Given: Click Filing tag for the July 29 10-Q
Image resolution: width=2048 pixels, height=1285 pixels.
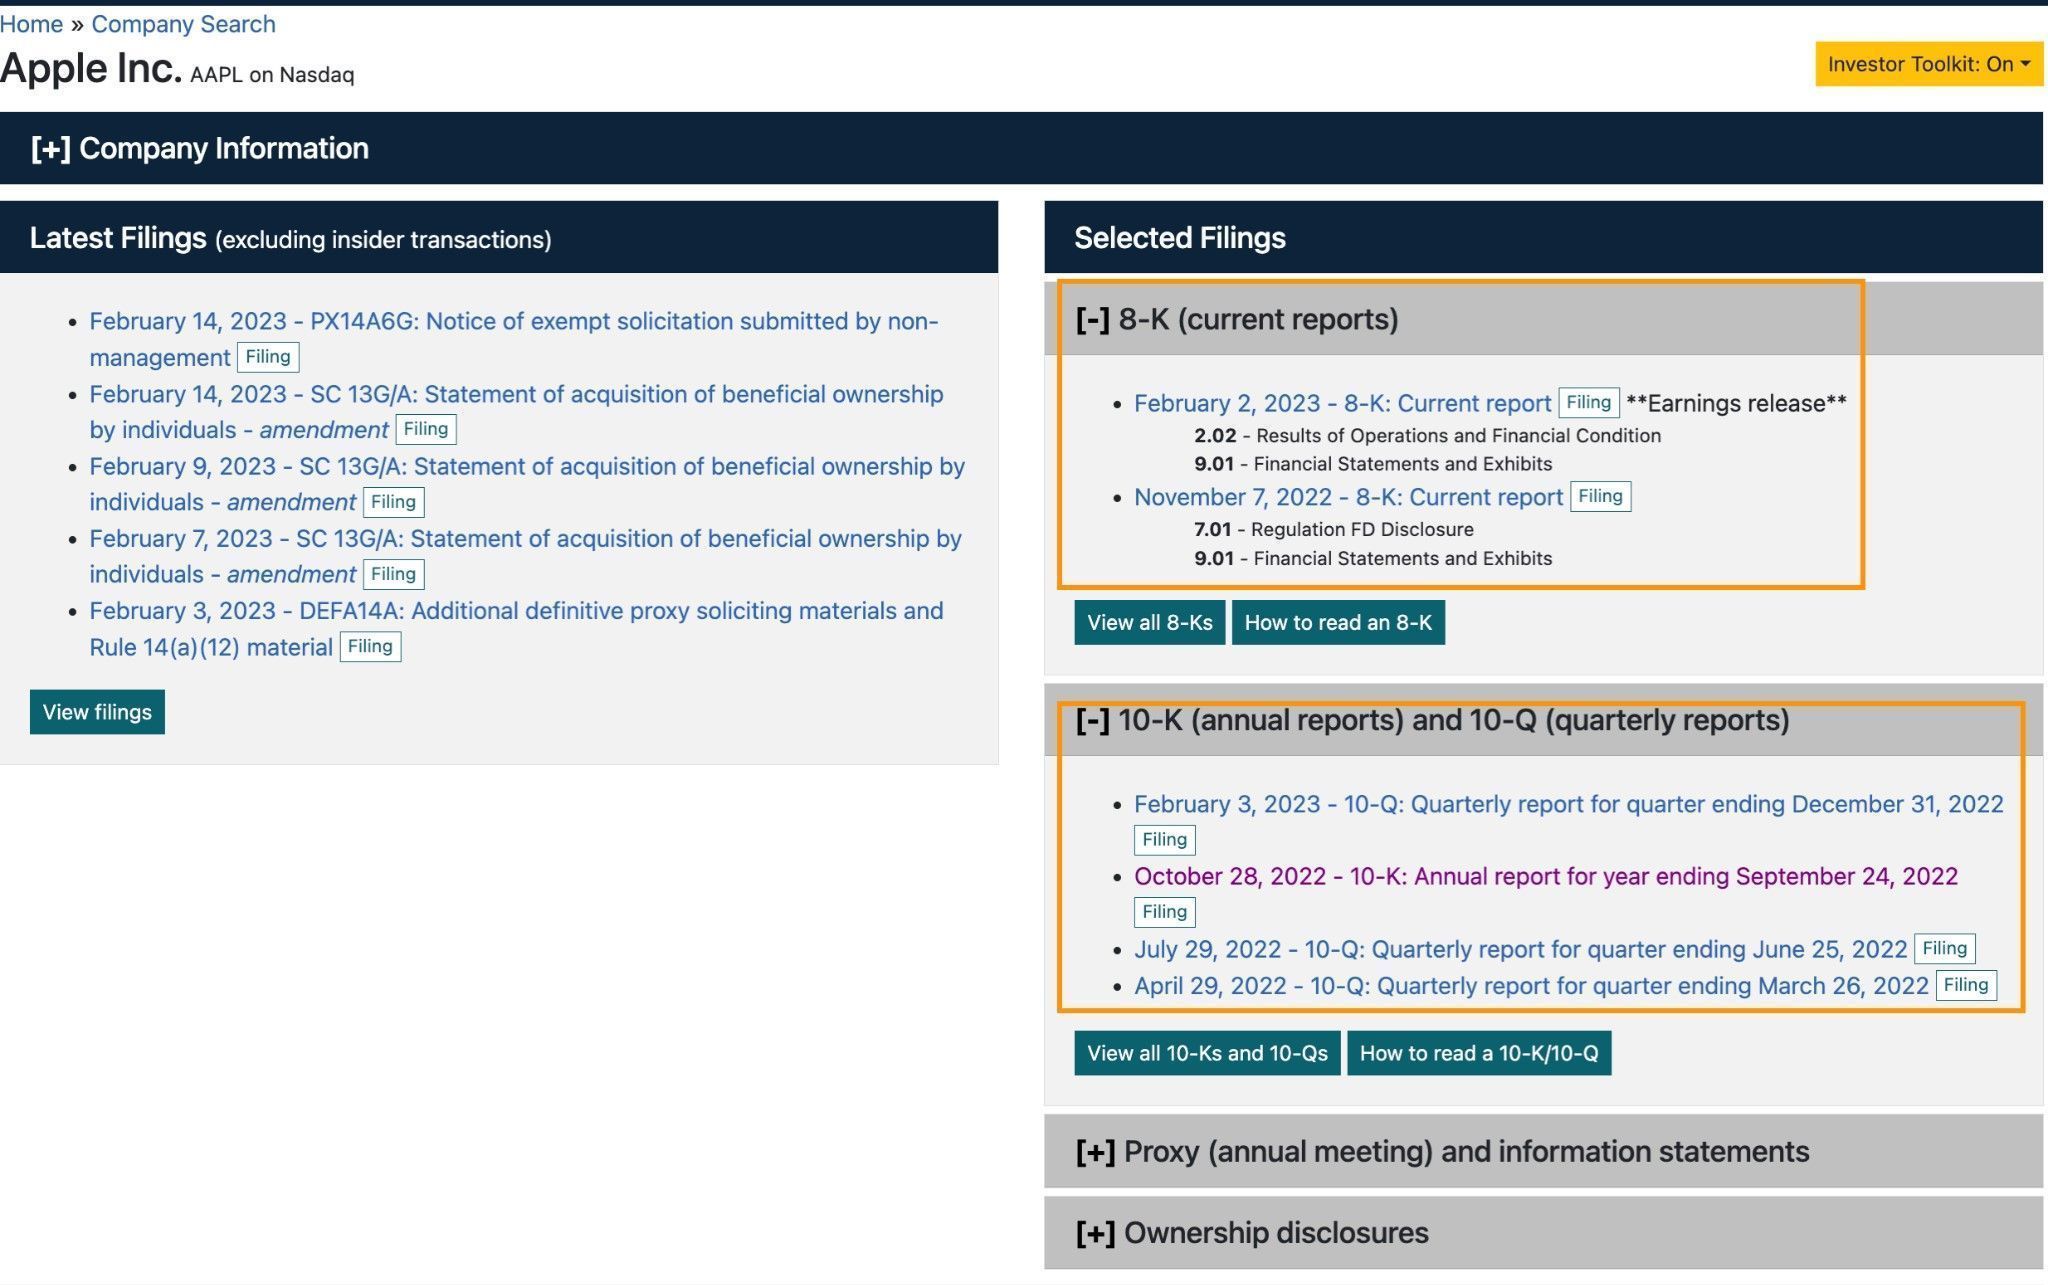Looking at the screenshot, I should (x=1944, y=948).
